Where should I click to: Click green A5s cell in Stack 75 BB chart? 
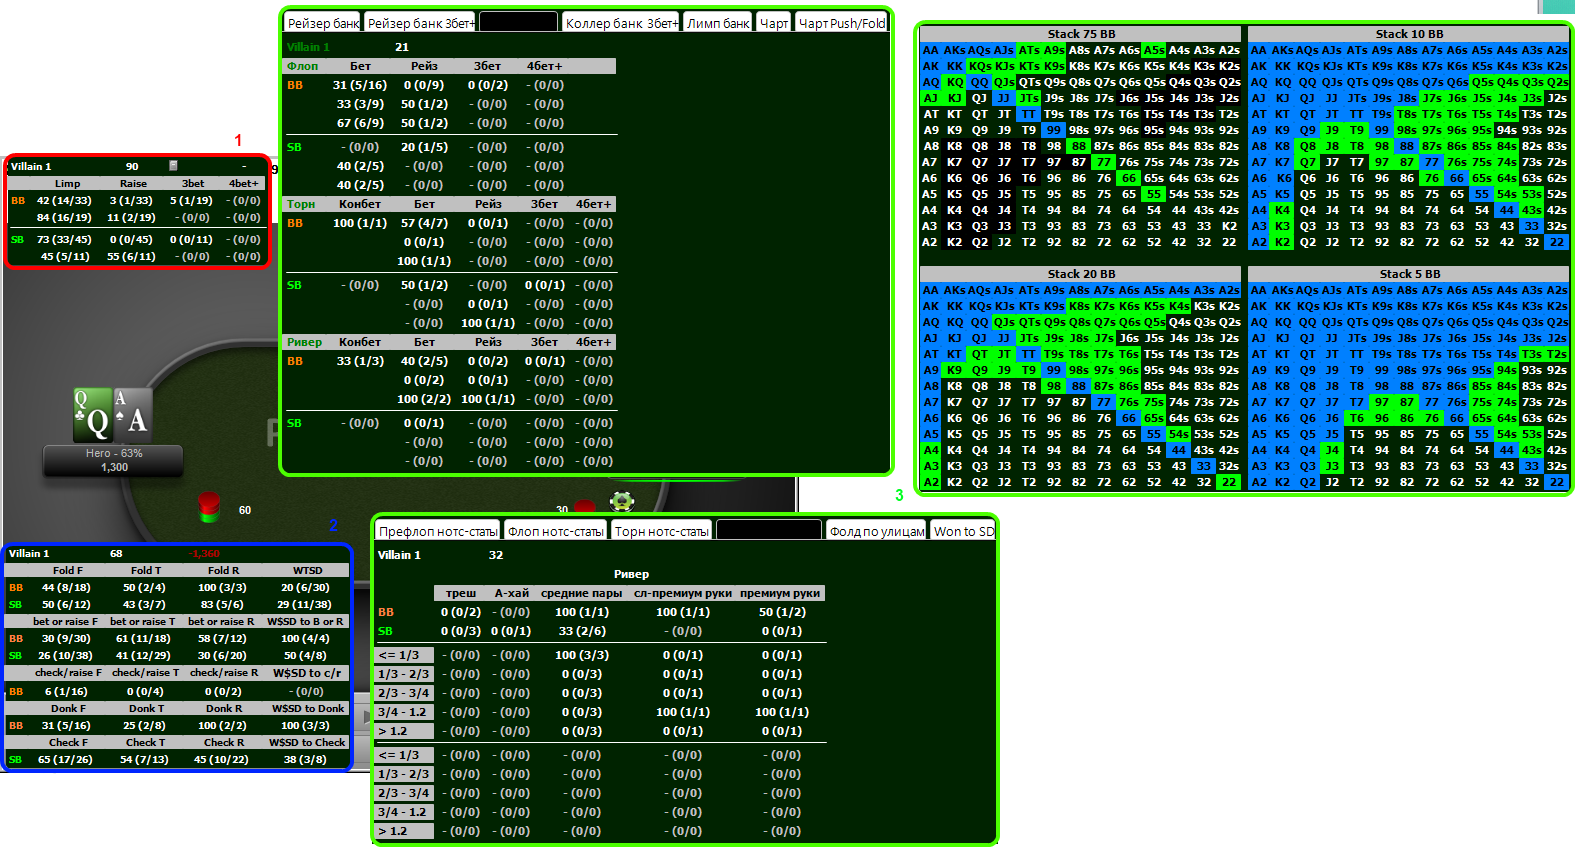coord(1154,50)
